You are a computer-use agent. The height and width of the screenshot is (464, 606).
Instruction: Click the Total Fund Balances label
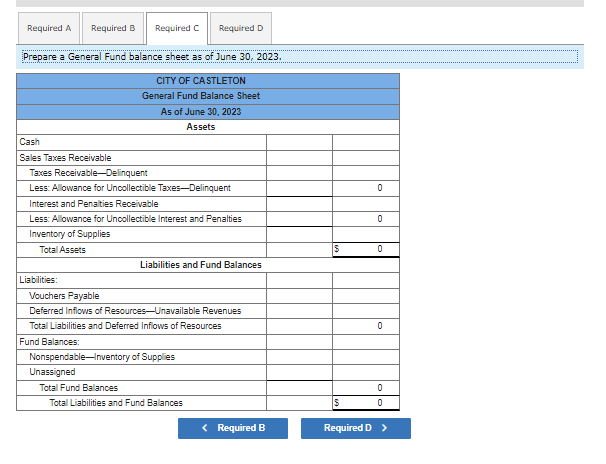coord(78,388)
